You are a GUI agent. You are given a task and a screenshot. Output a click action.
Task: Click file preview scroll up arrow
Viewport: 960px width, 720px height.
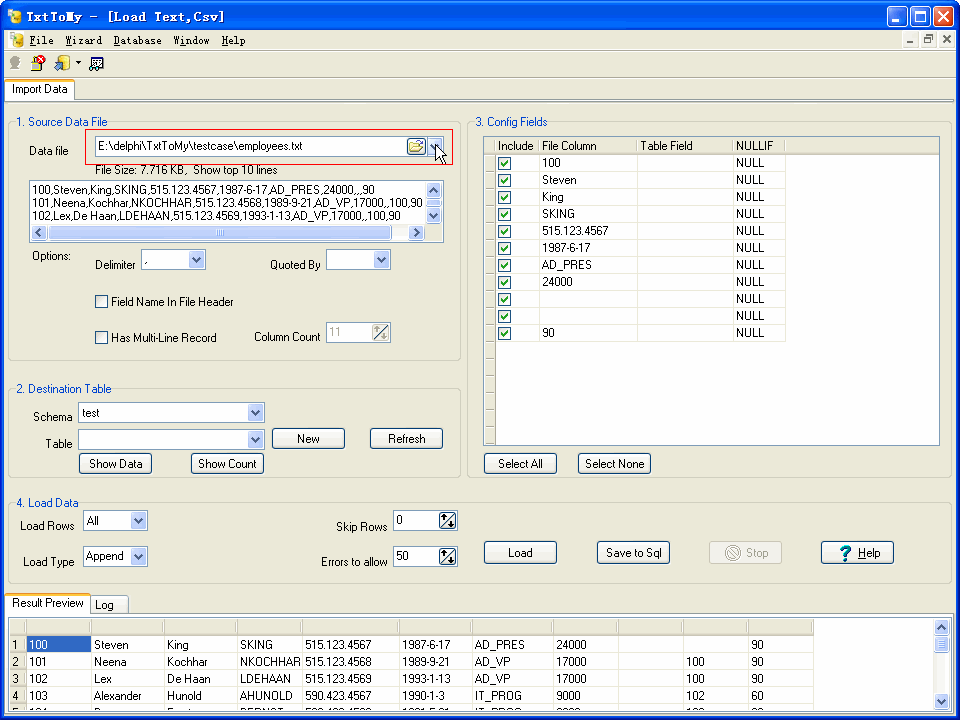tap(433, 190)
